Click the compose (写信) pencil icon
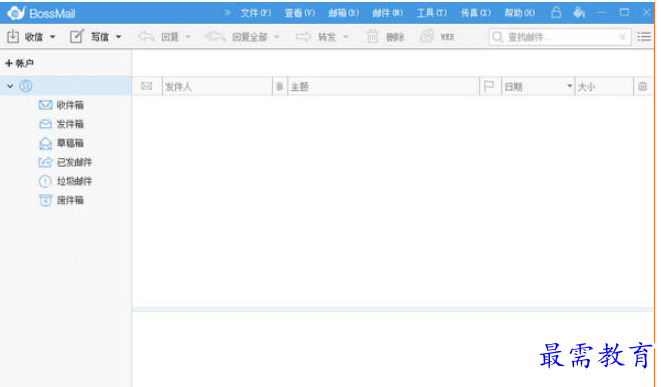 click(77, 36)
